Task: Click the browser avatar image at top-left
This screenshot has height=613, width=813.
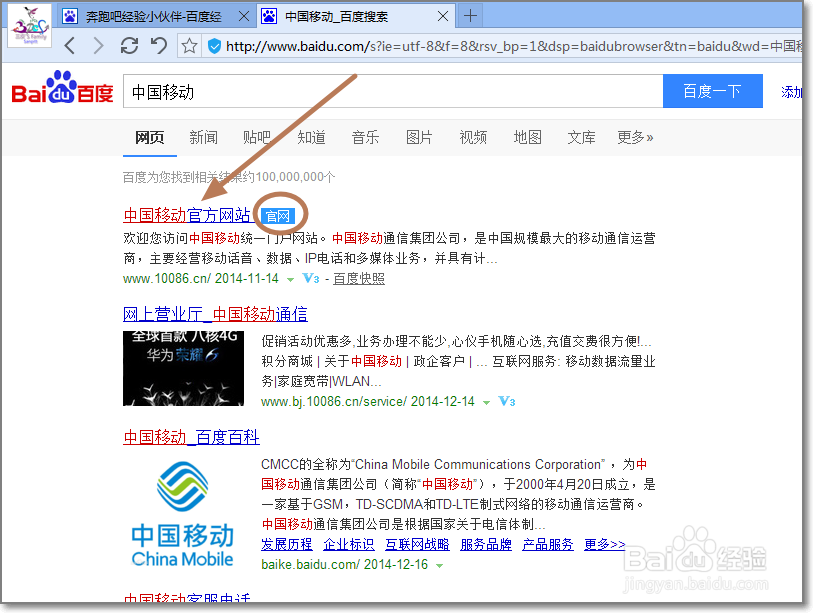Action: (x=30, y=25)
